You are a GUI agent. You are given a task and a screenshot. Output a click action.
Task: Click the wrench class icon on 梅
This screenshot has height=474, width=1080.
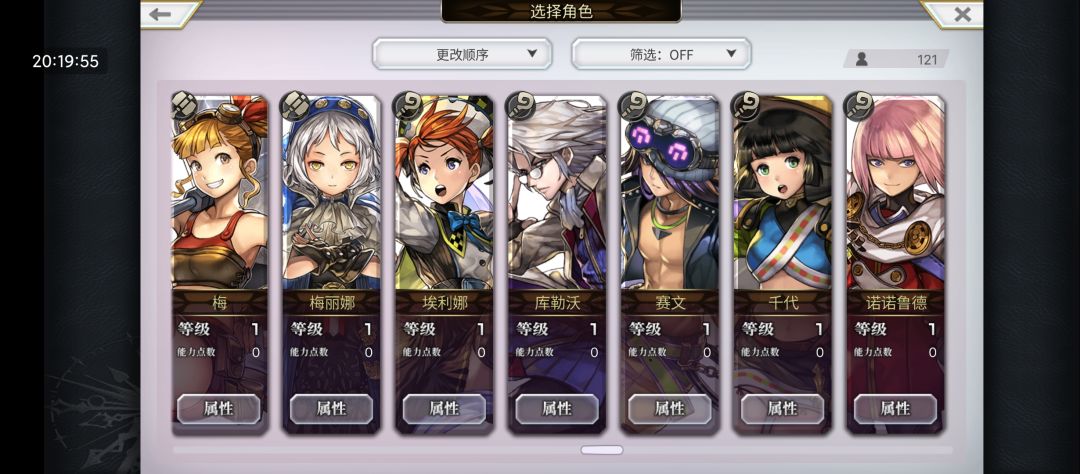pyautogui.click(x=184, y=106)
